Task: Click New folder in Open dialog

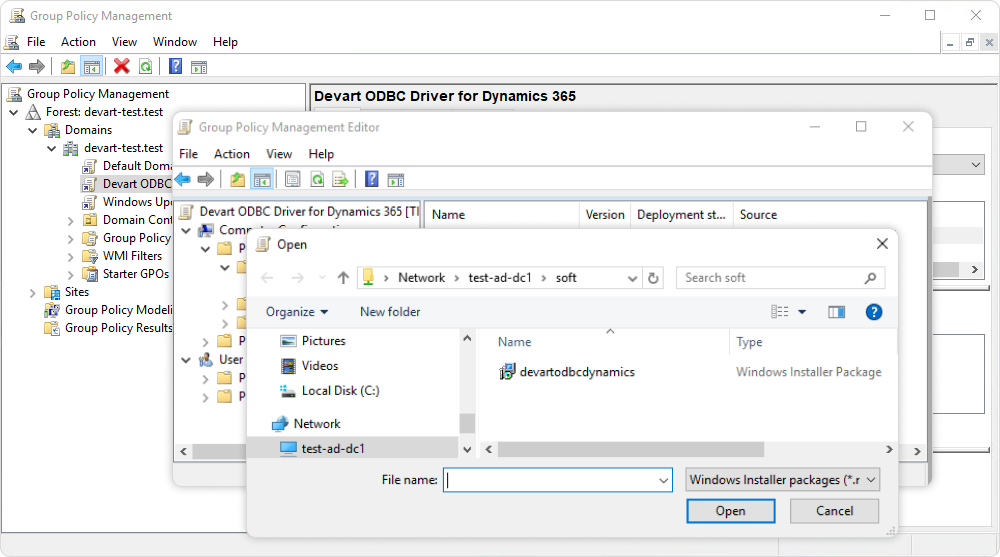Action: tap(390, 311)
